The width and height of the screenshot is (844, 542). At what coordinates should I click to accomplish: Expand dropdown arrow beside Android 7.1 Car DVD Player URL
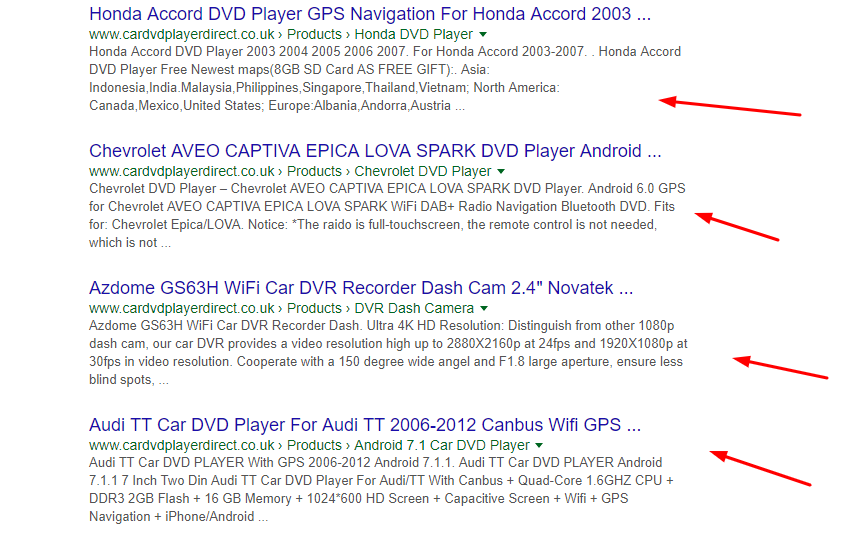point(539,446)
